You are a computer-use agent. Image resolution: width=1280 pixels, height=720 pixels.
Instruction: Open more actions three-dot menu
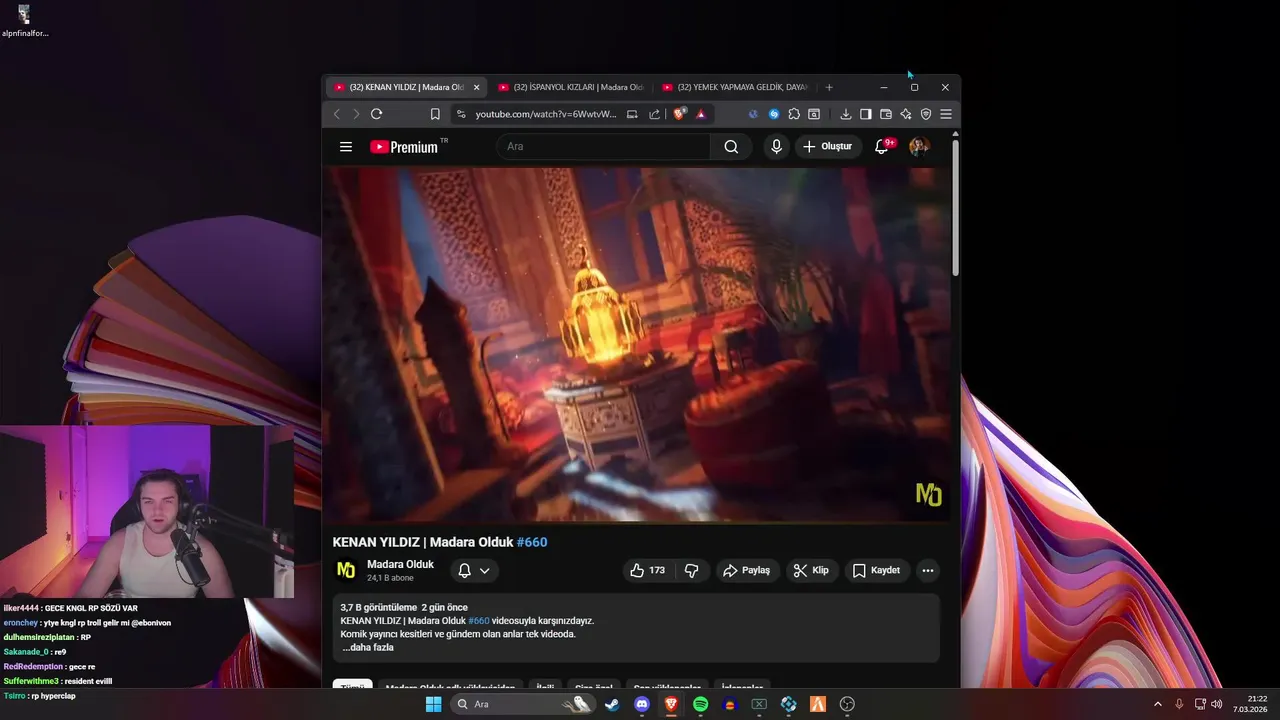[928, 570]
